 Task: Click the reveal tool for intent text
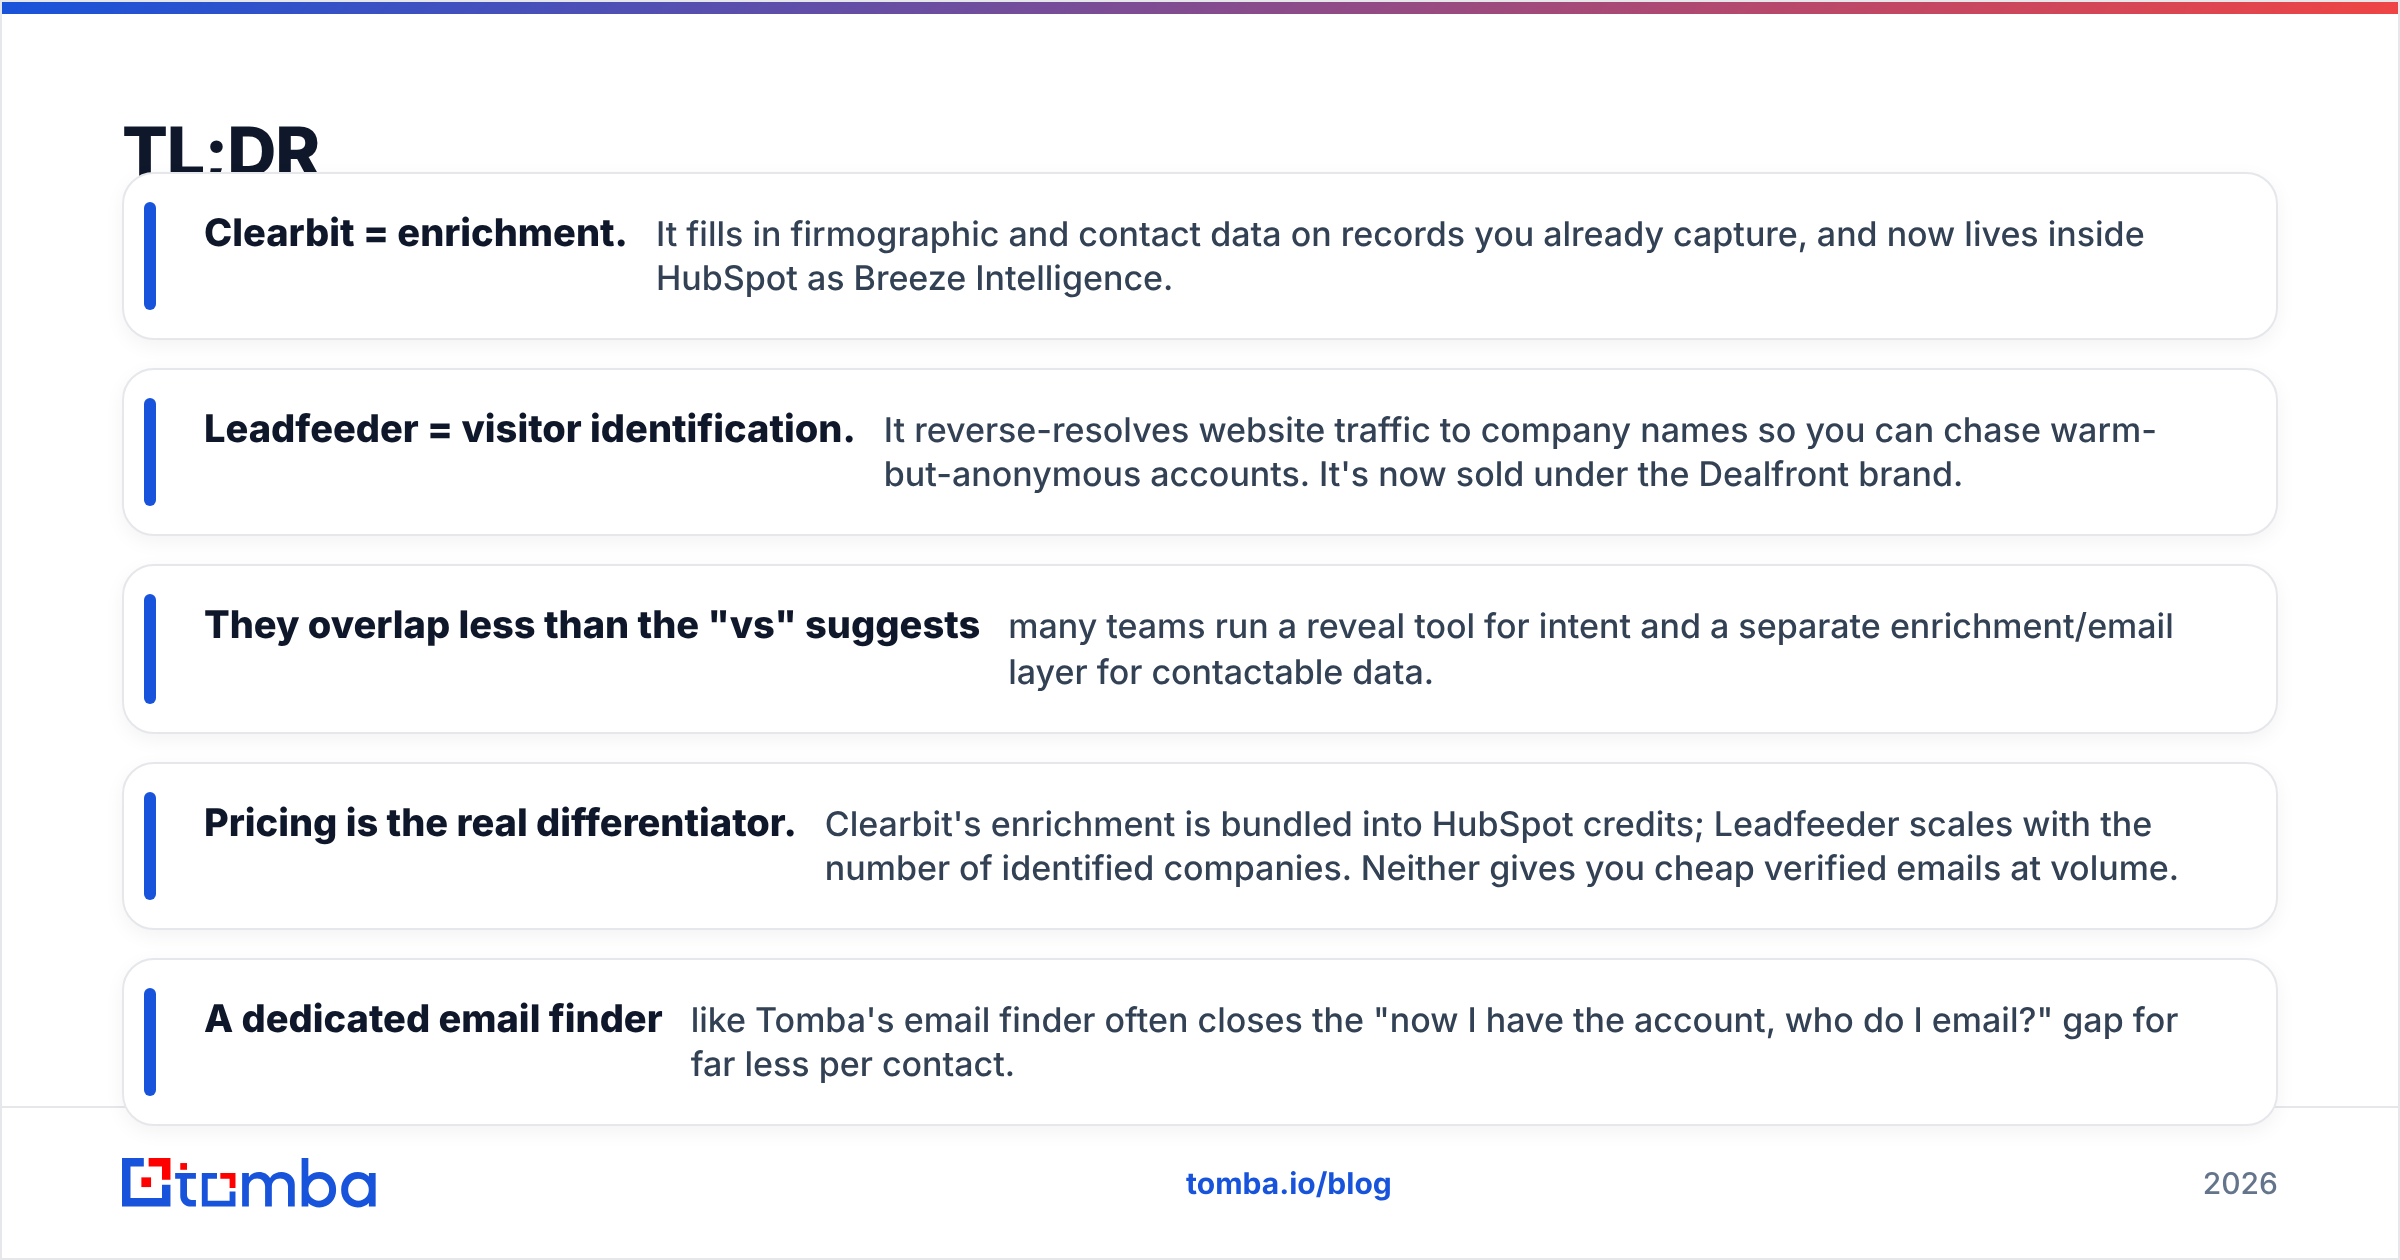pos(1590,649)
